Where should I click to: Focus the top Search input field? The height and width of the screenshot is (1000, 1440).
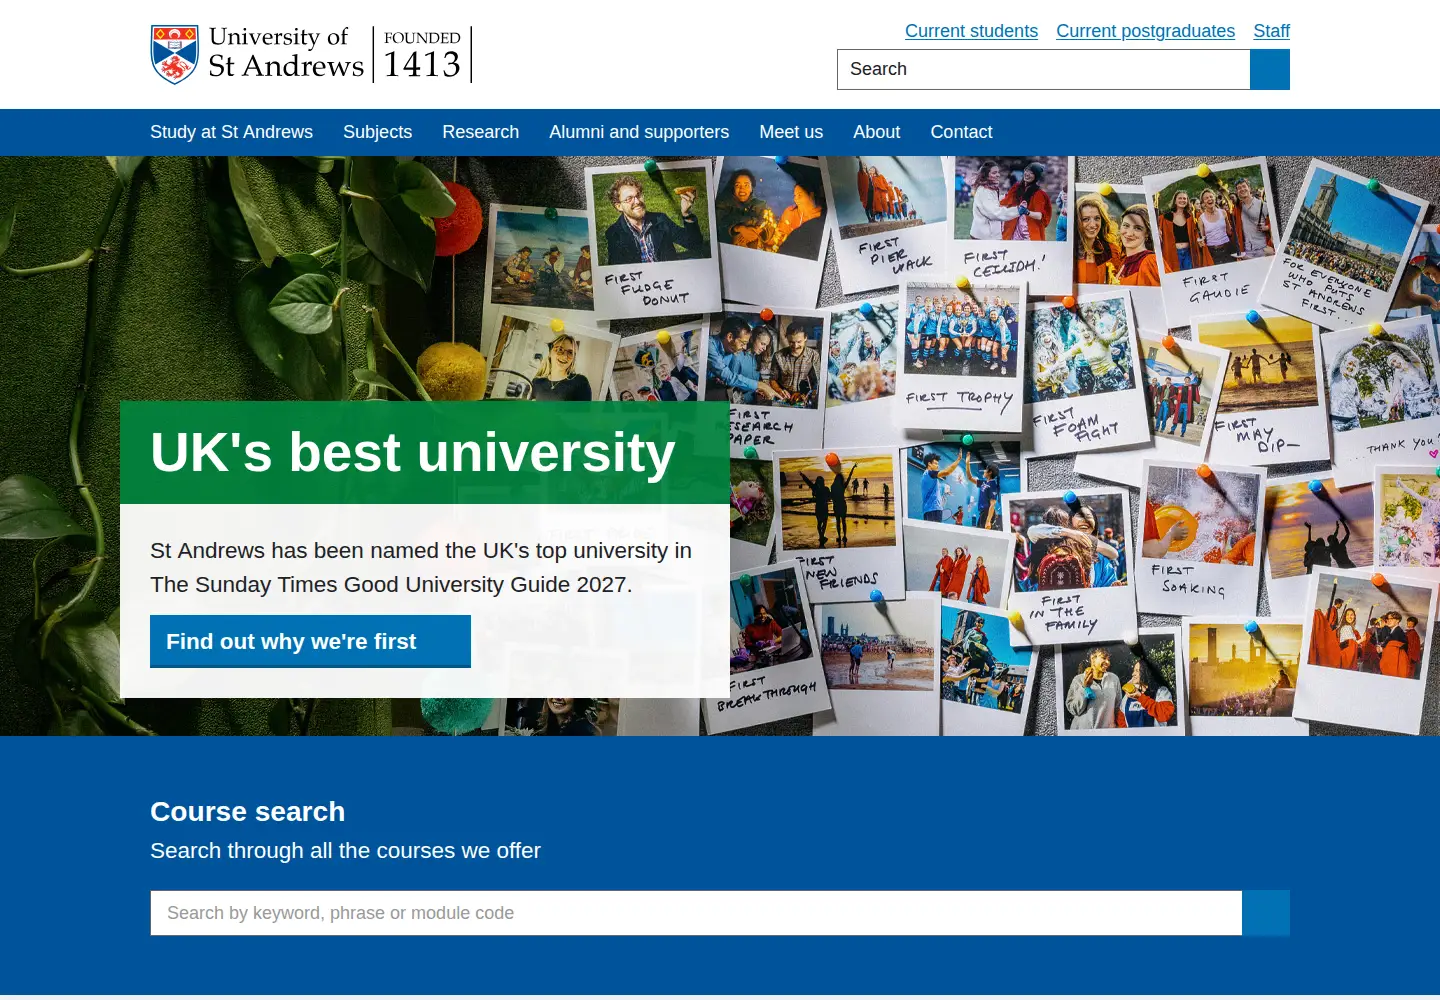tap(1043, 69)
